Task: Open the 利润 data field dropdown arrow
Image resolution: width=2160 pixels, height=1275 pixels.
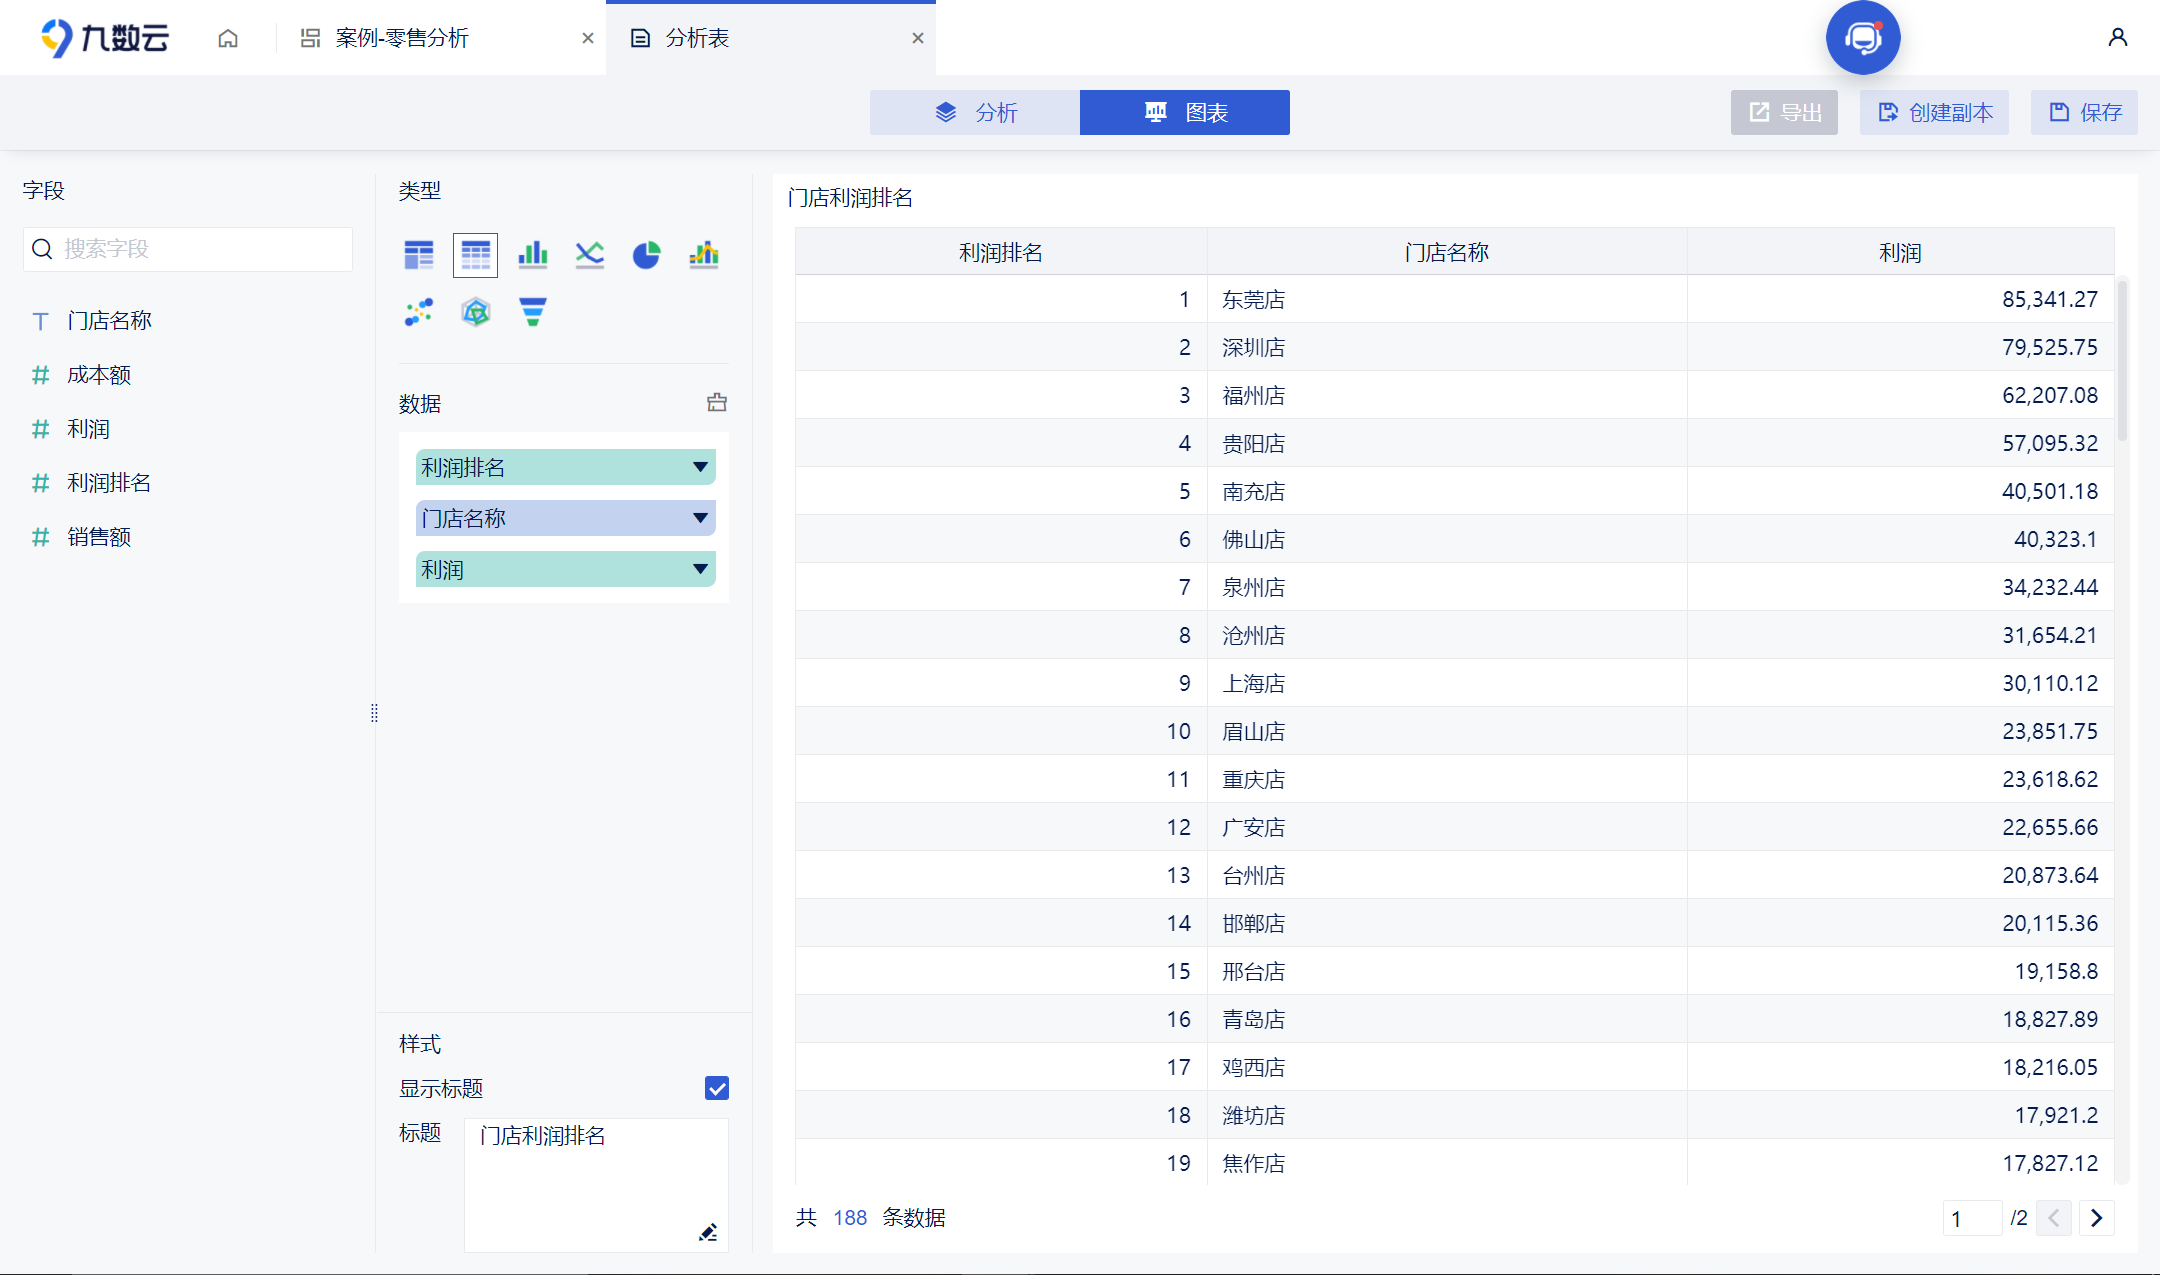Action: pyautogui.click(x=700, y=569)
